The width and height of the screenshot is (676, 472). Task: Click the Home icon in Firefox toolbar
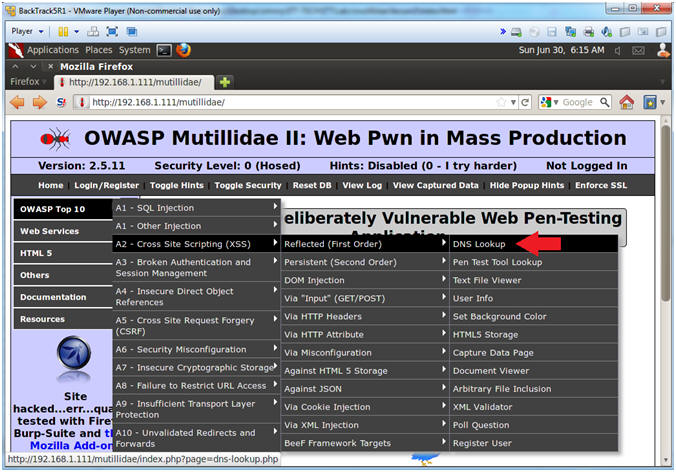tap(626, 102)
